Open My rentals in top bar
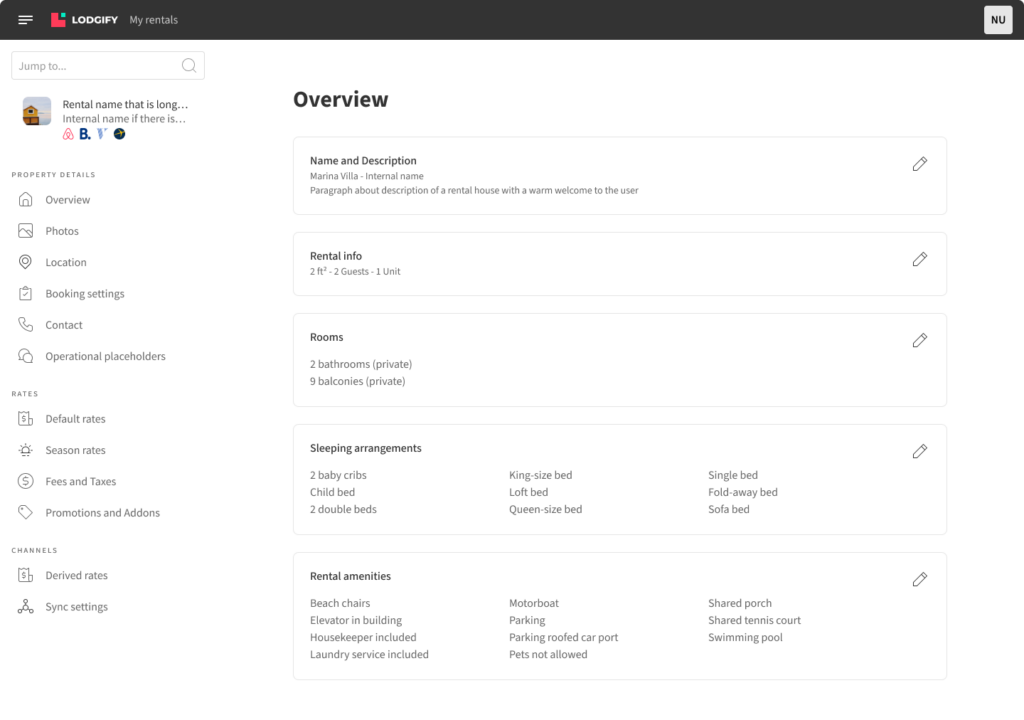 point(153,20)
